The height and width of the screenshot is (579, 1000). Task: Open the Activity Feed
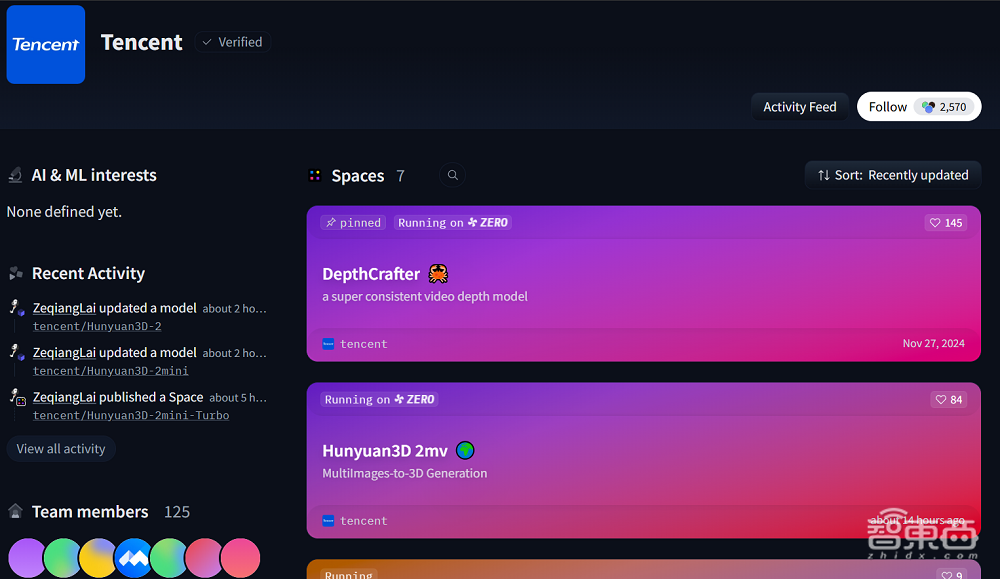pyautogui.click(x=799, y=107)
